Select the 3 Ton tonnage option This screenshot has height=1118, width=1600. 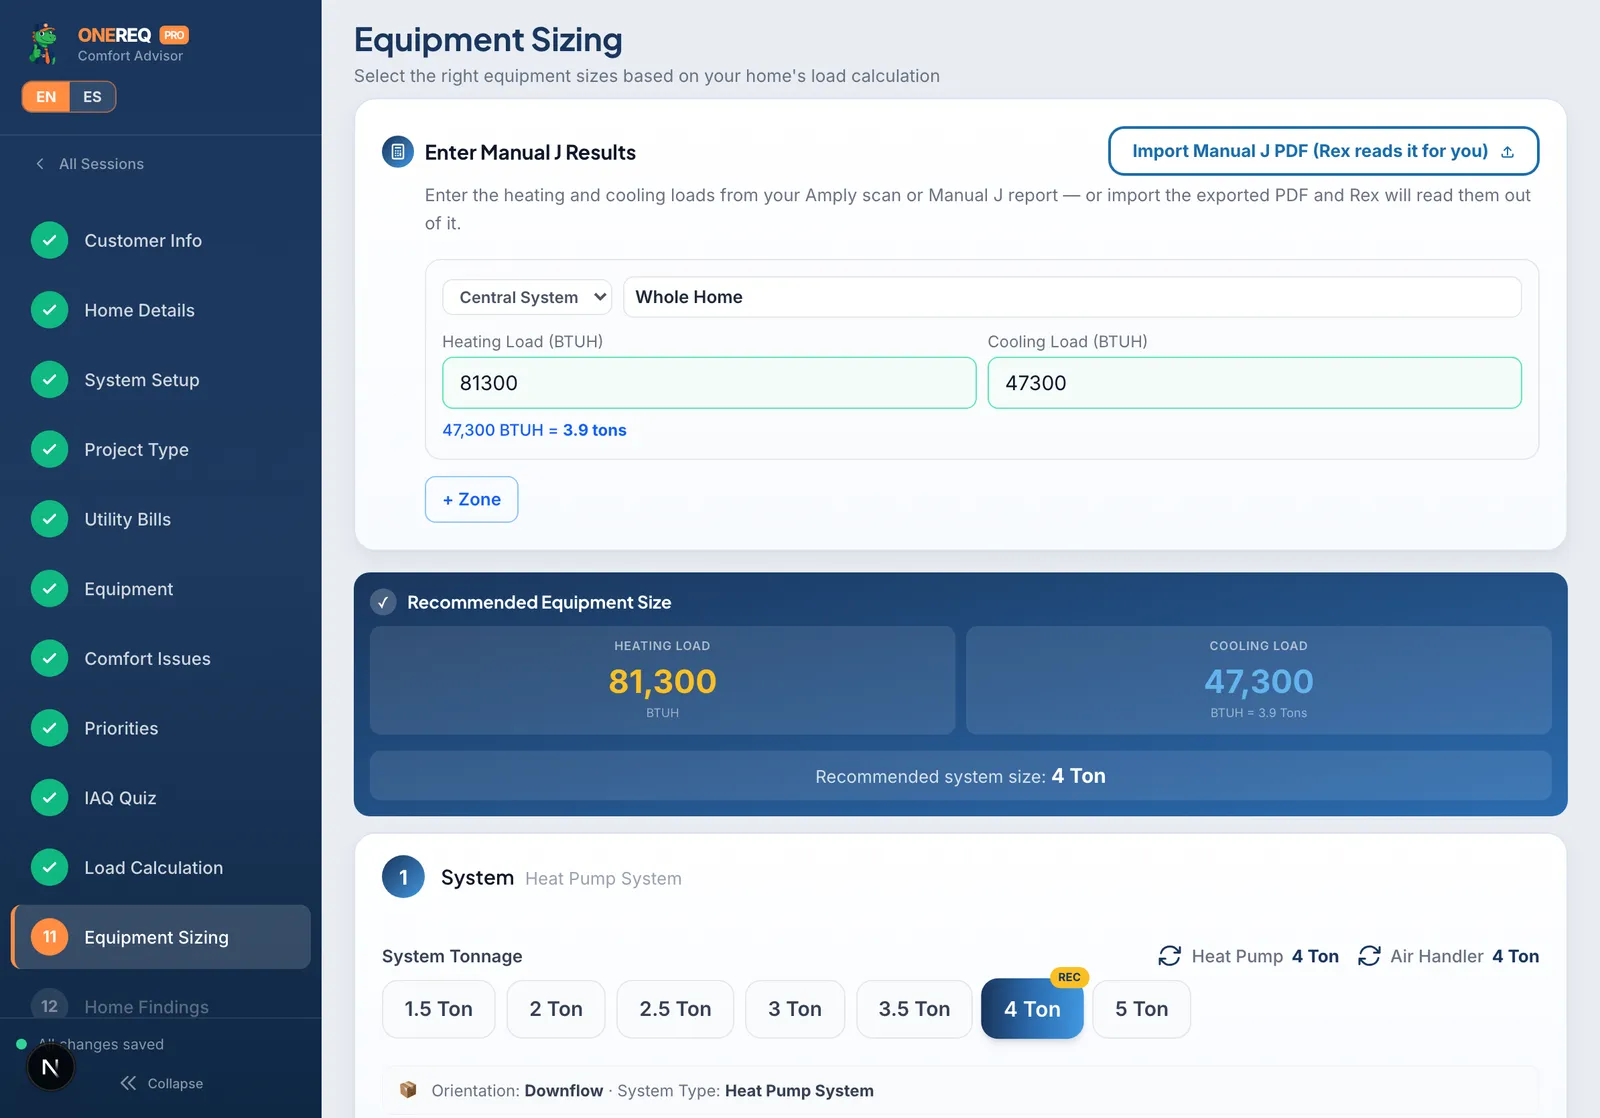pyautogui.click(x=795, y=1009)
